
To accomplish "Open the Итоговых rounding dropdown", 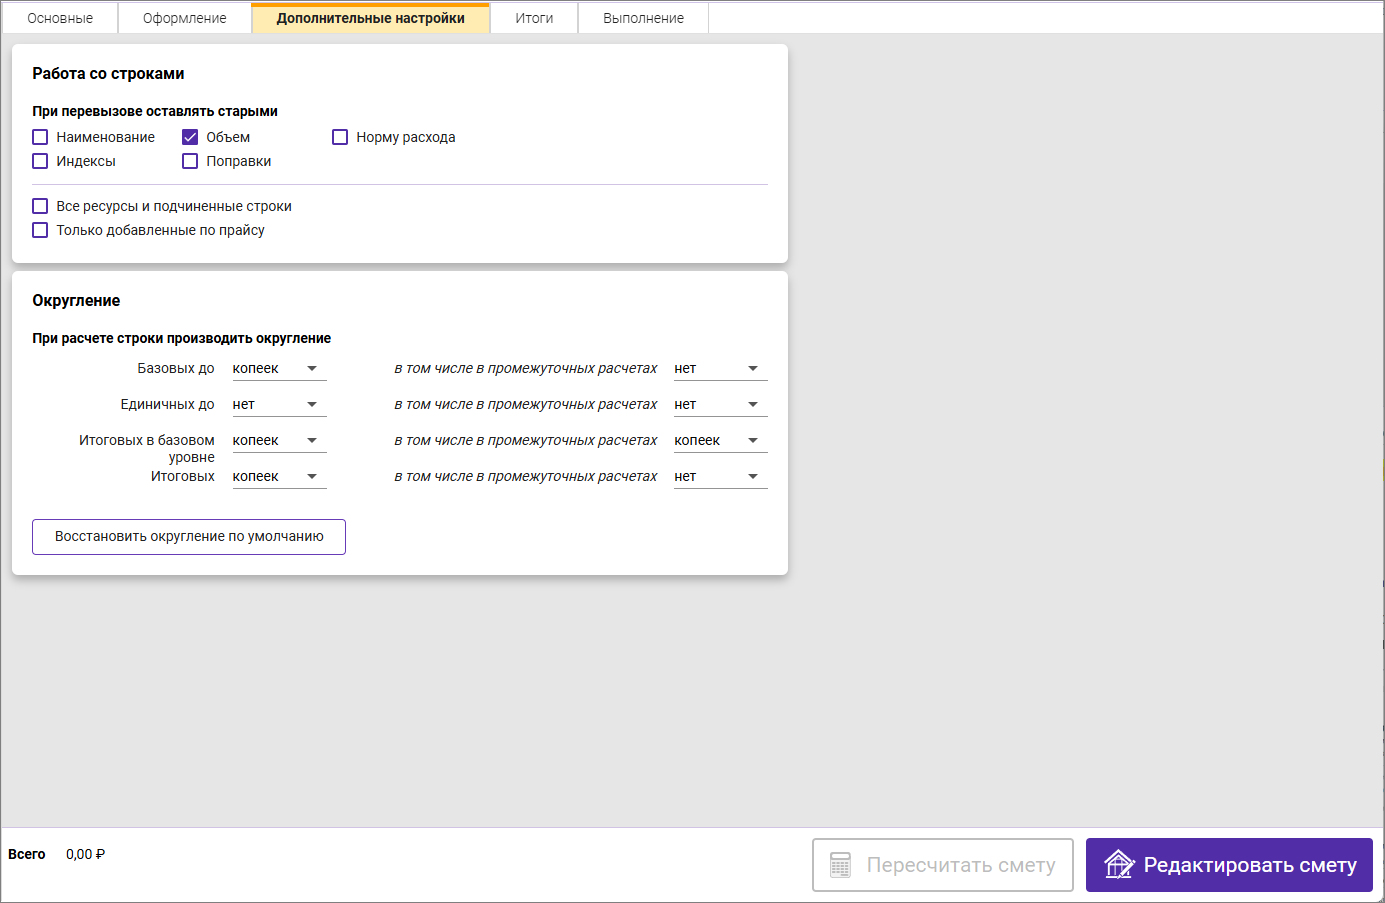I will (x=279, y=477).
